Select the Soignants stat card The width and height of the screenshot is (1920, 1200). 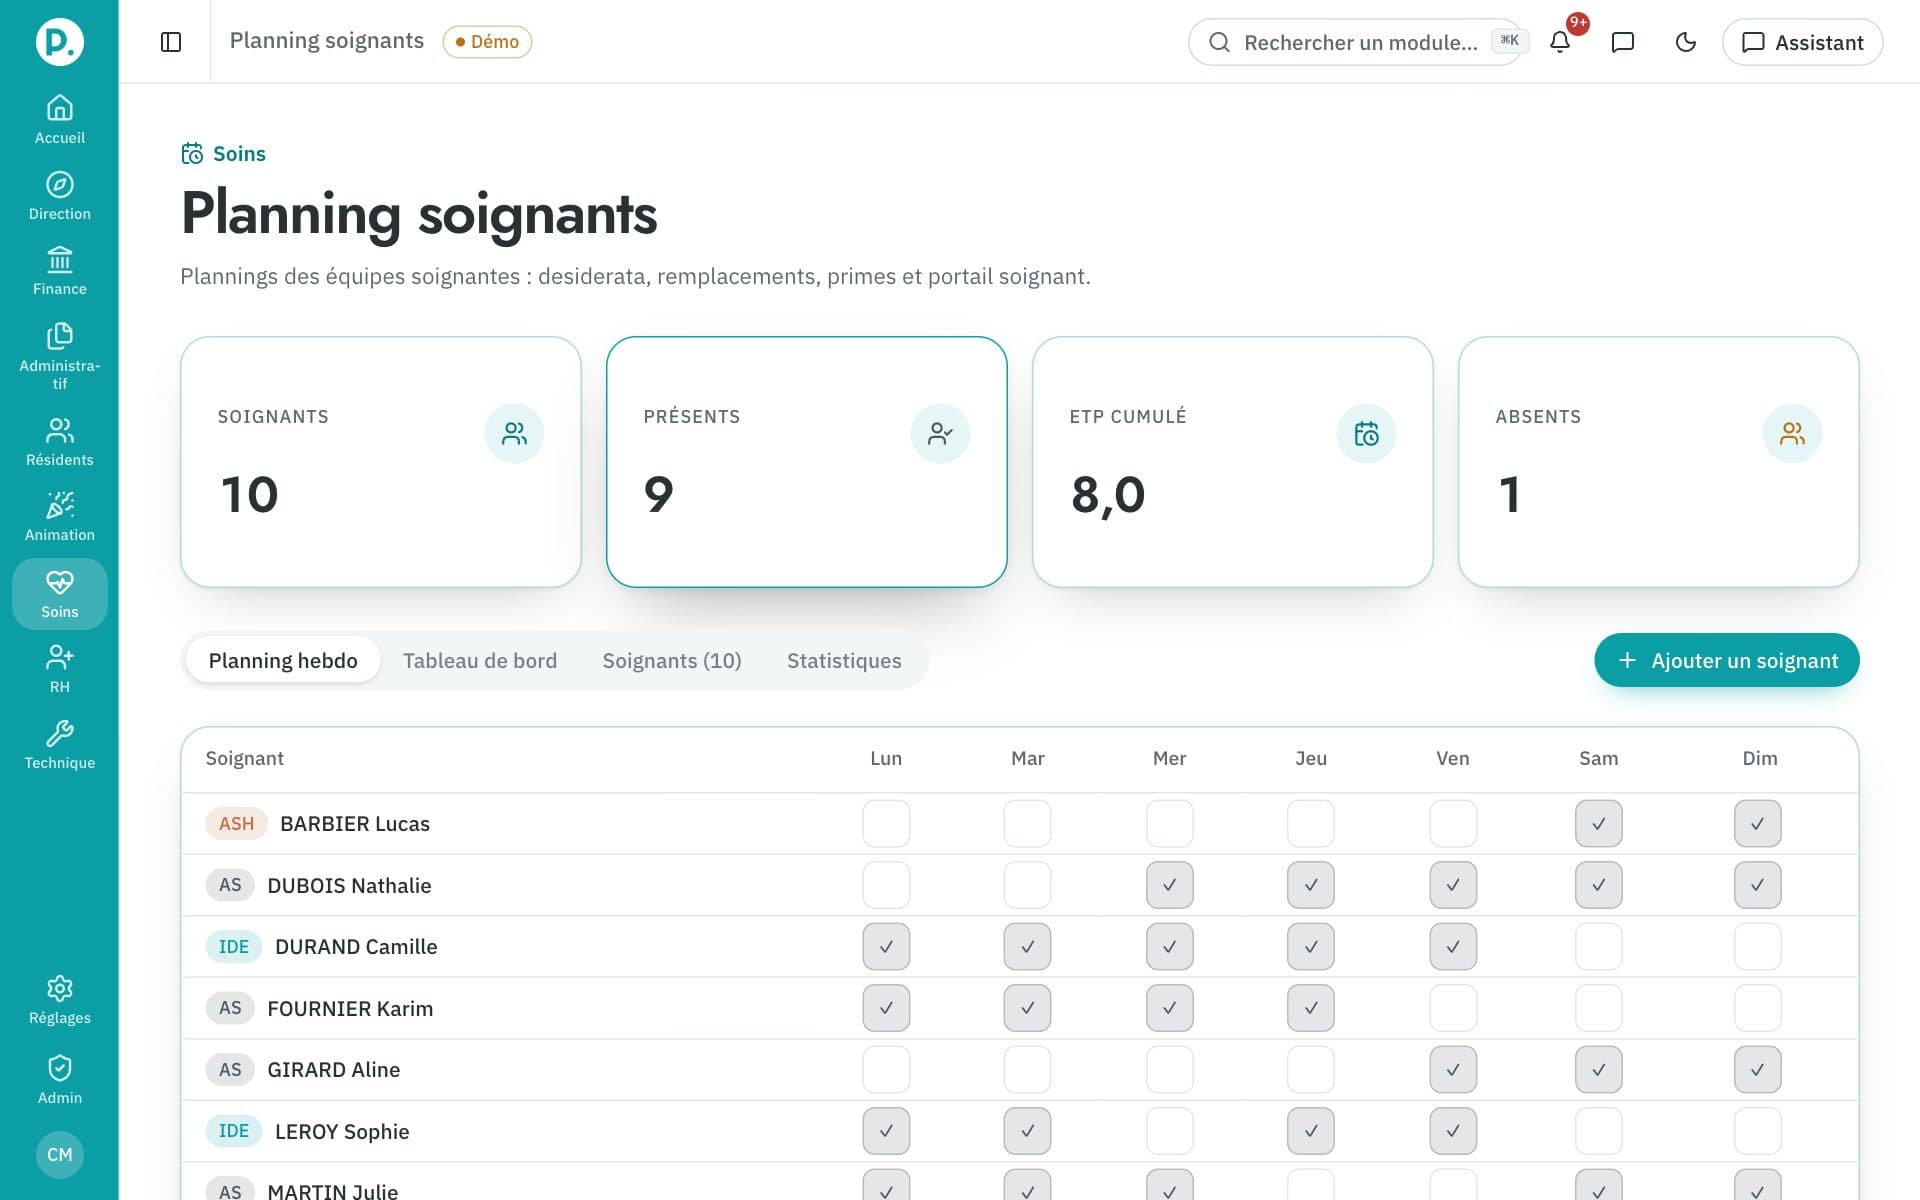[381, 462]
